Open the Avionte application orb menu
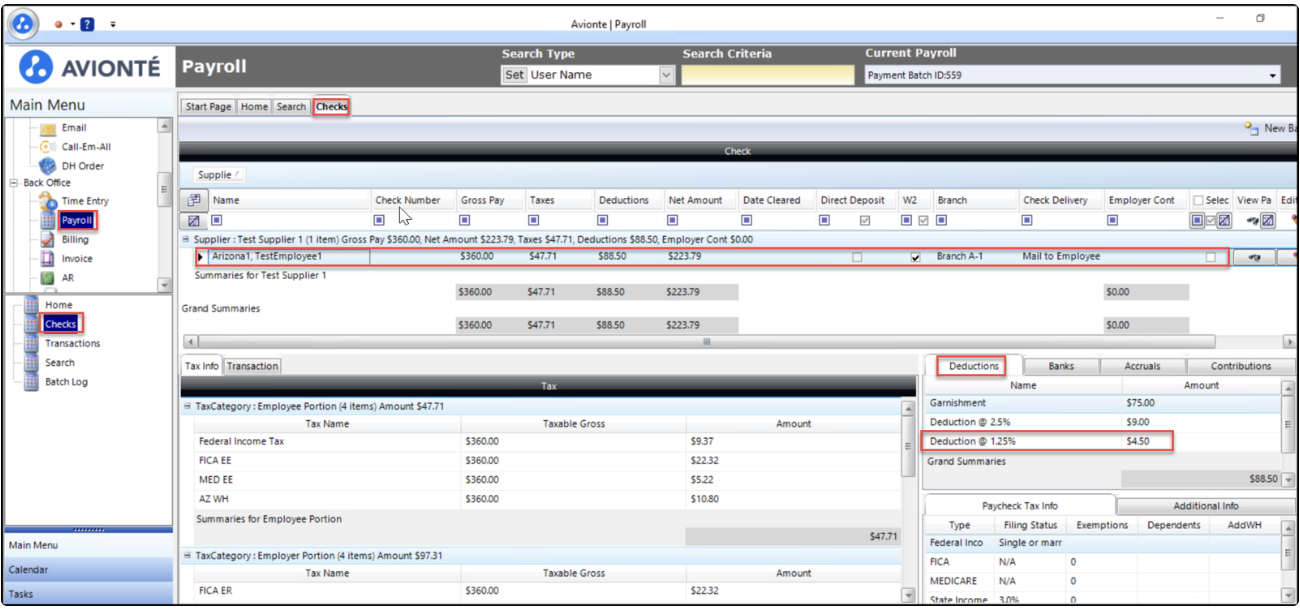 tap(23, 22)
